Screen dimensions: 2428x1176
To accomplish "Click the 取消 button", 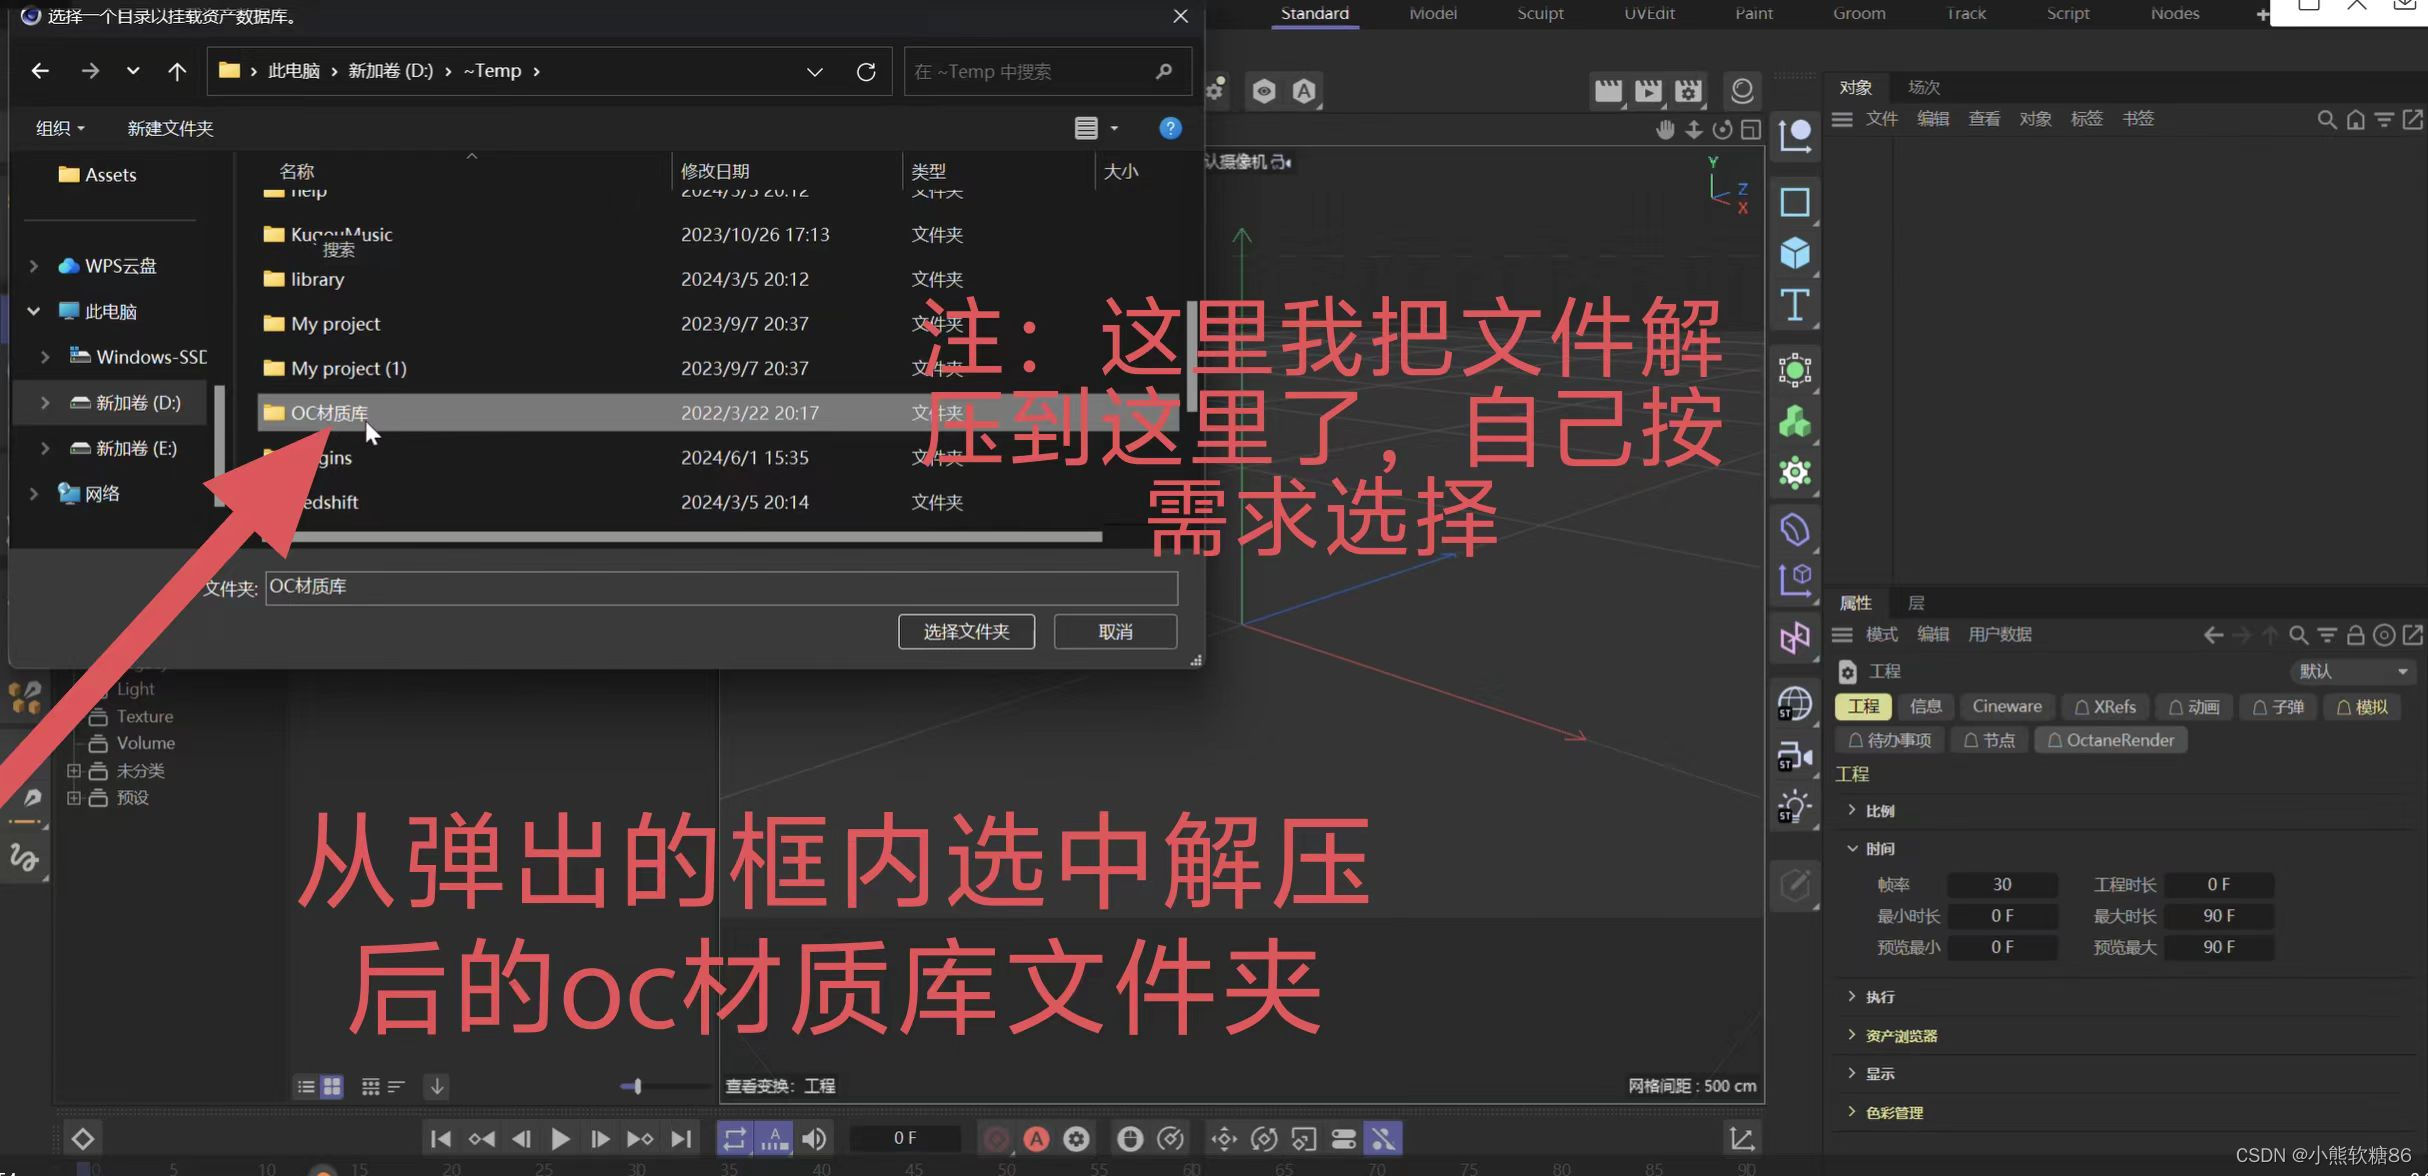I will pyautogui.click(x=1114, y=631).
